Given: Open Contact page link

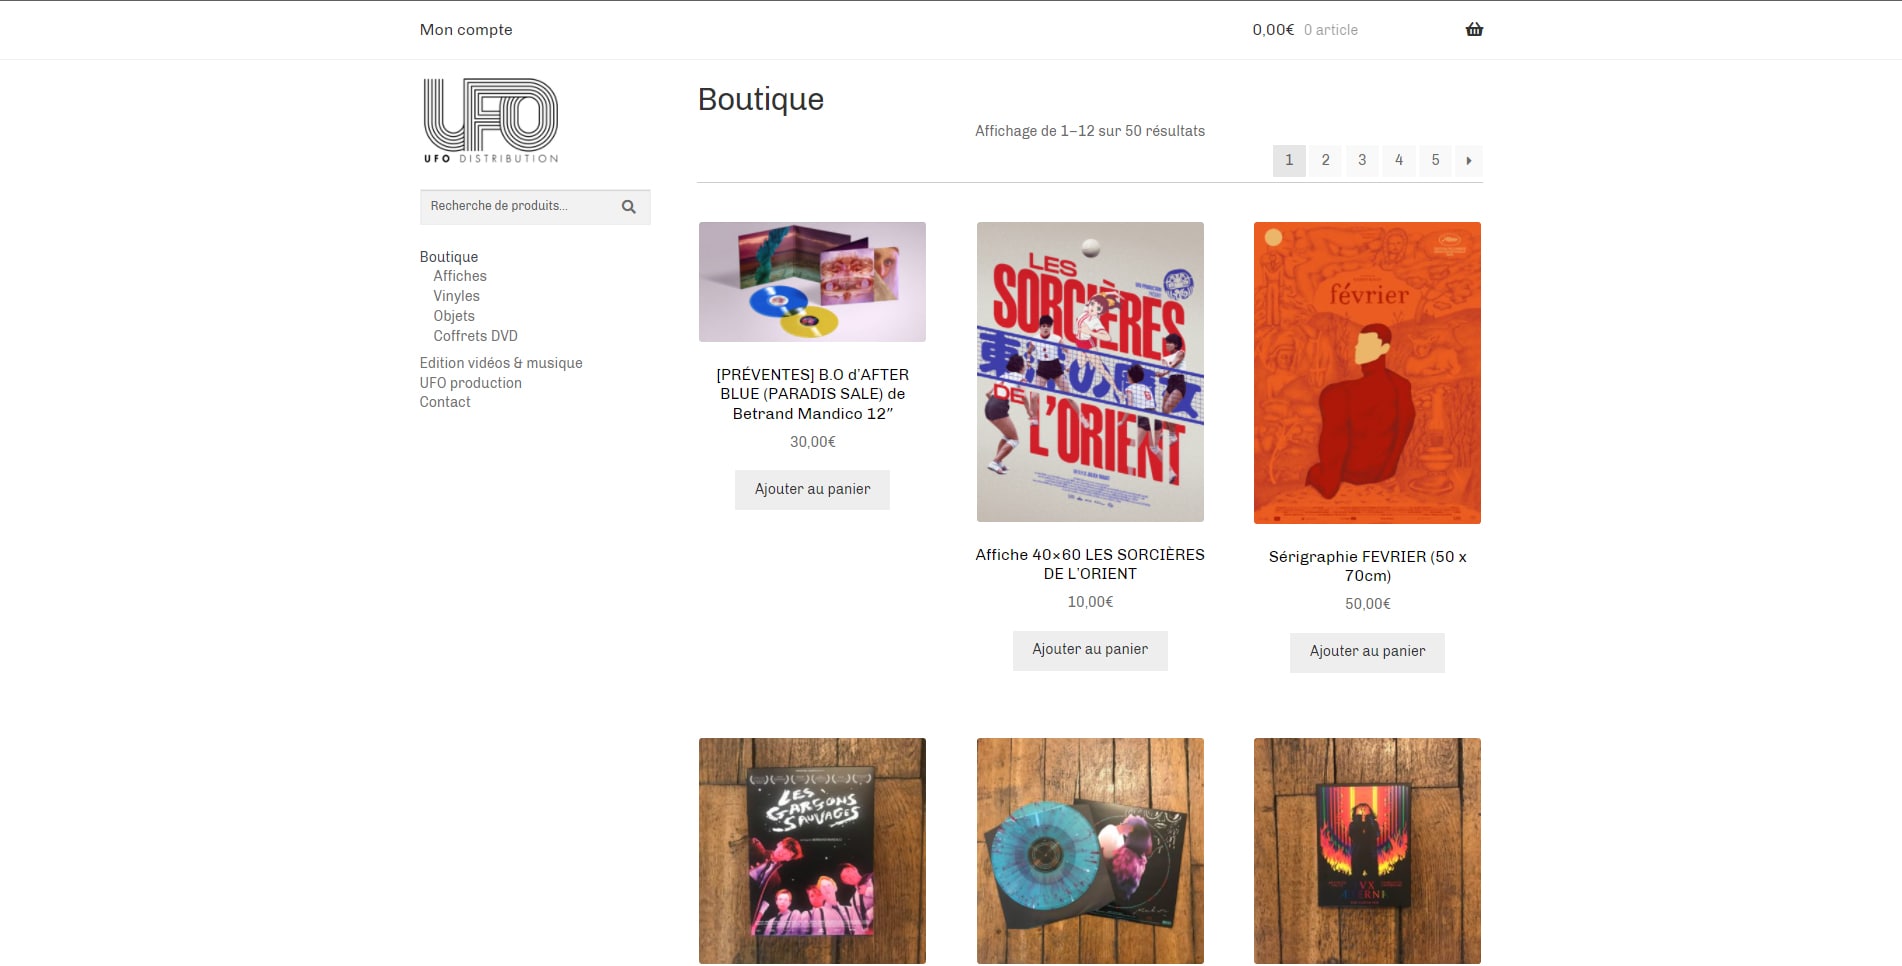Looking at the screenshot, I should (445, 402).
